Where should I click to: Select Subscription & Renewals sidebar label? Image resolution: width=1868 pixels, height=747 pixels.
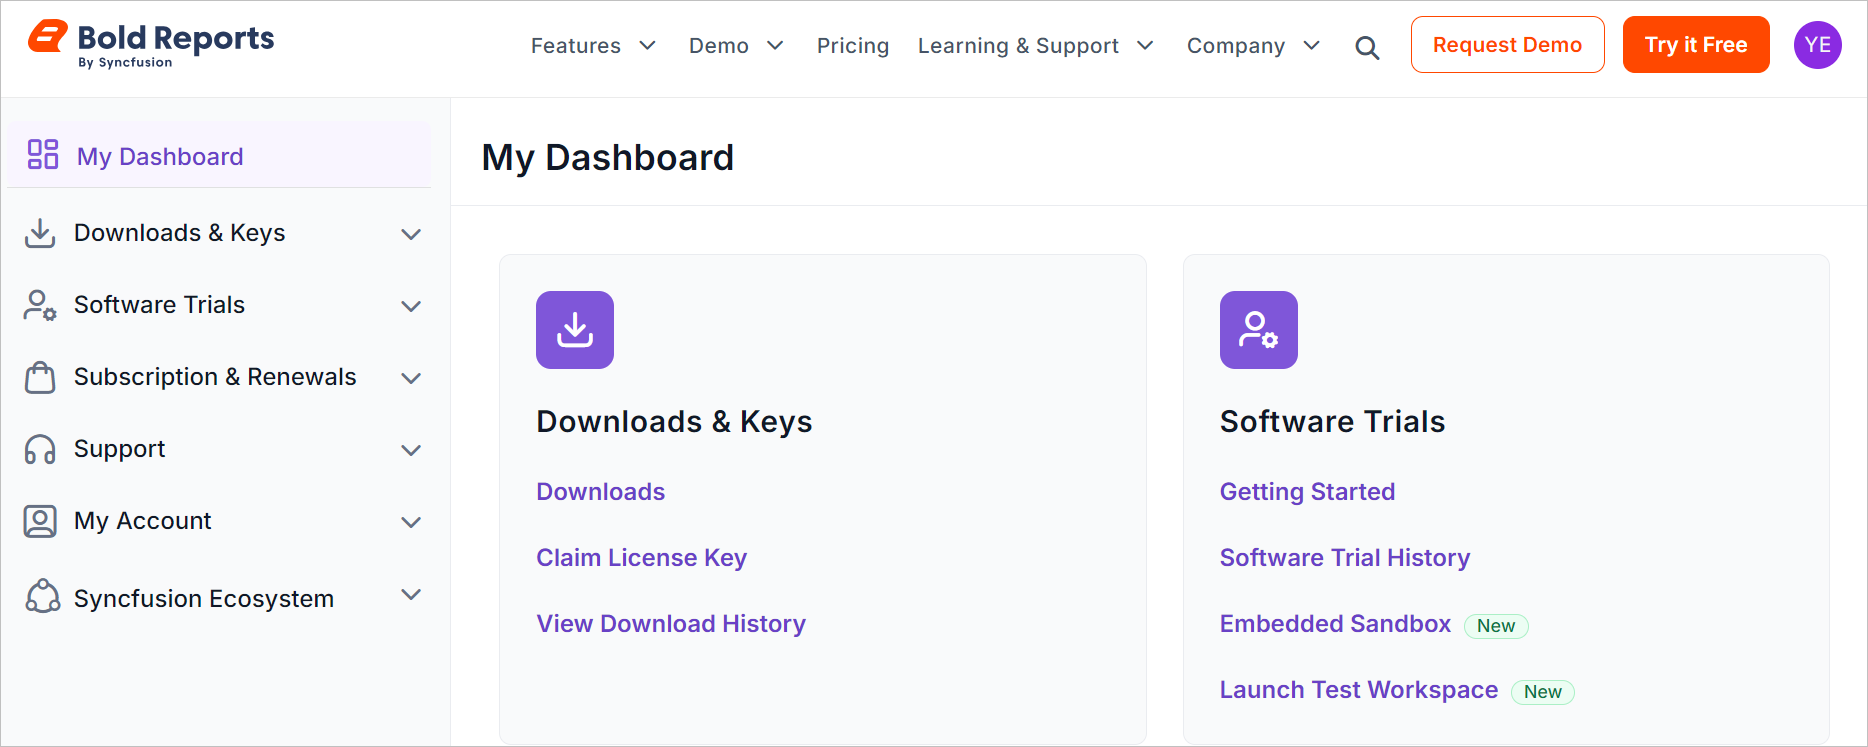point(215,377)
